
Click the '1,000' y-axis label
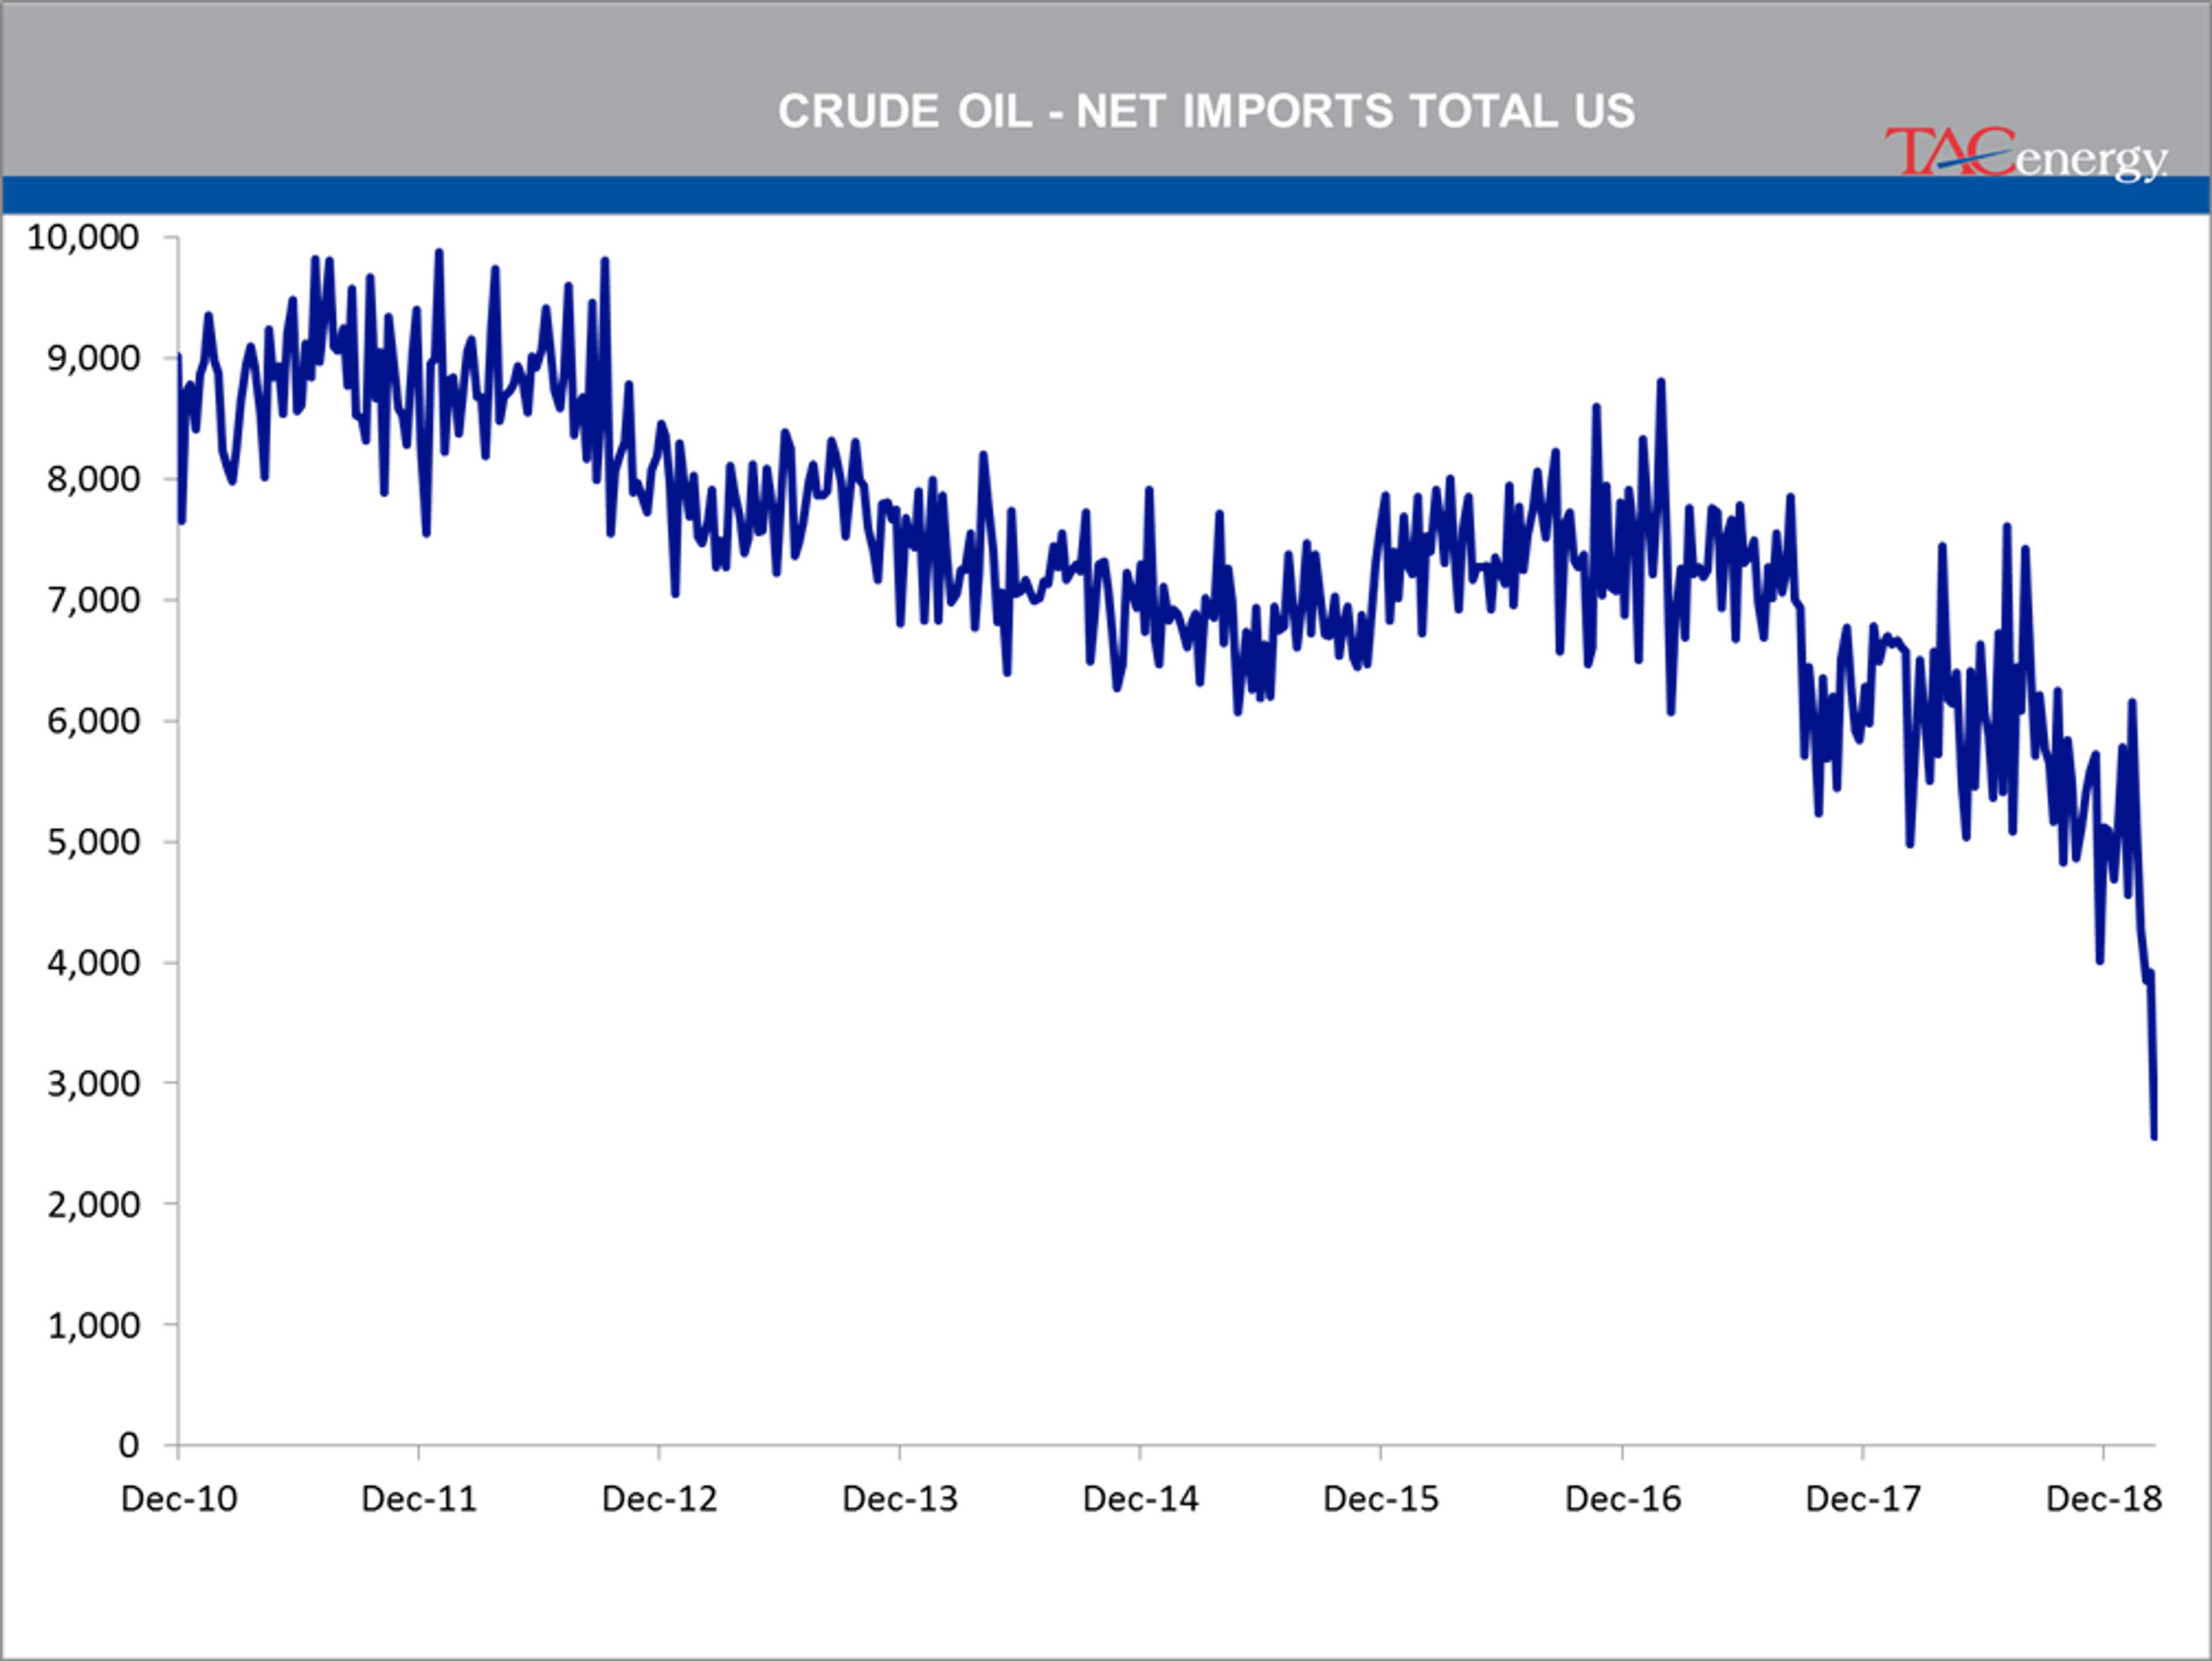[x=93, y=1326]
